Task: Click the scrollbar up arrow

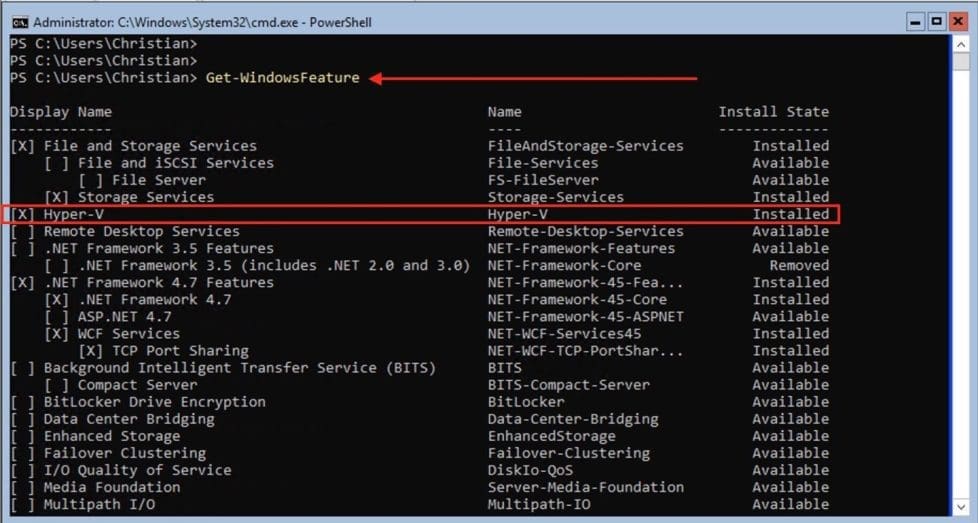Action: (x=961, y=44)
